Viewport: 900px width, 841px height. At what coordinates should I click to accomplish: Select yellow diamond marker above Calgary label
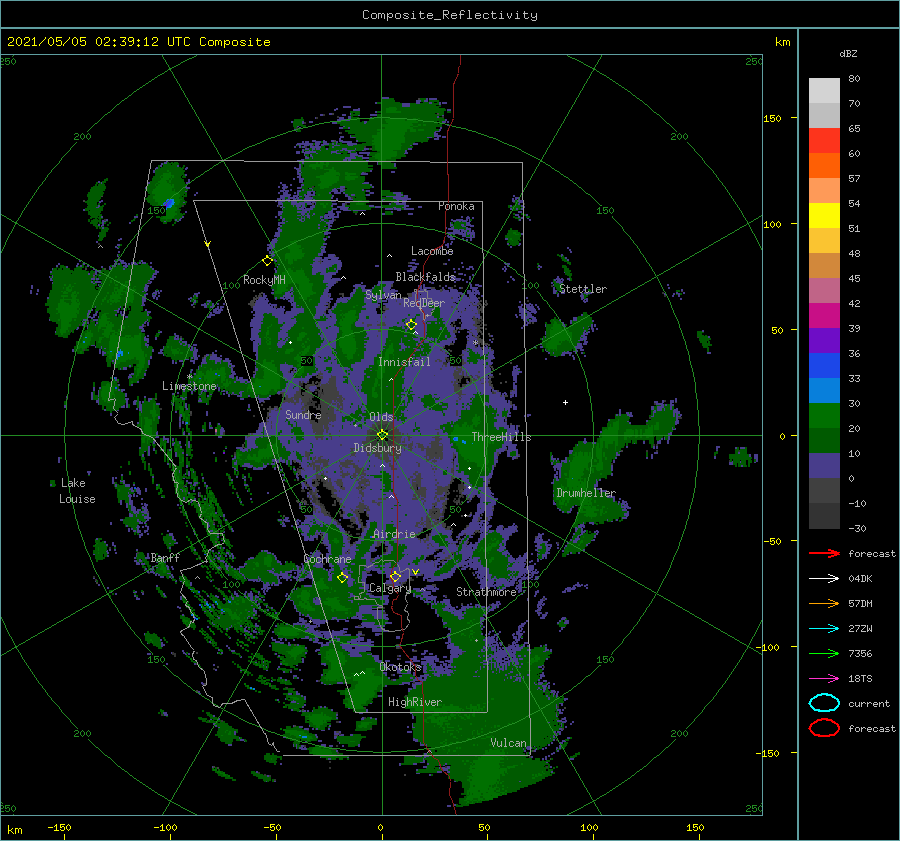pos(395,576)
